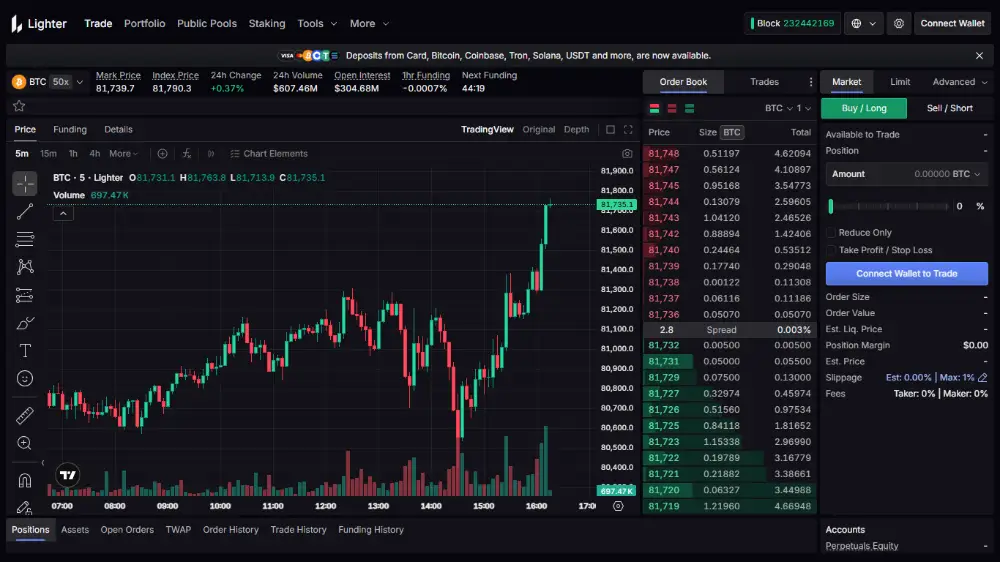The image size is (1000, 562).
Task: Open the Portfolio page
Action: [x=144, y=24]
